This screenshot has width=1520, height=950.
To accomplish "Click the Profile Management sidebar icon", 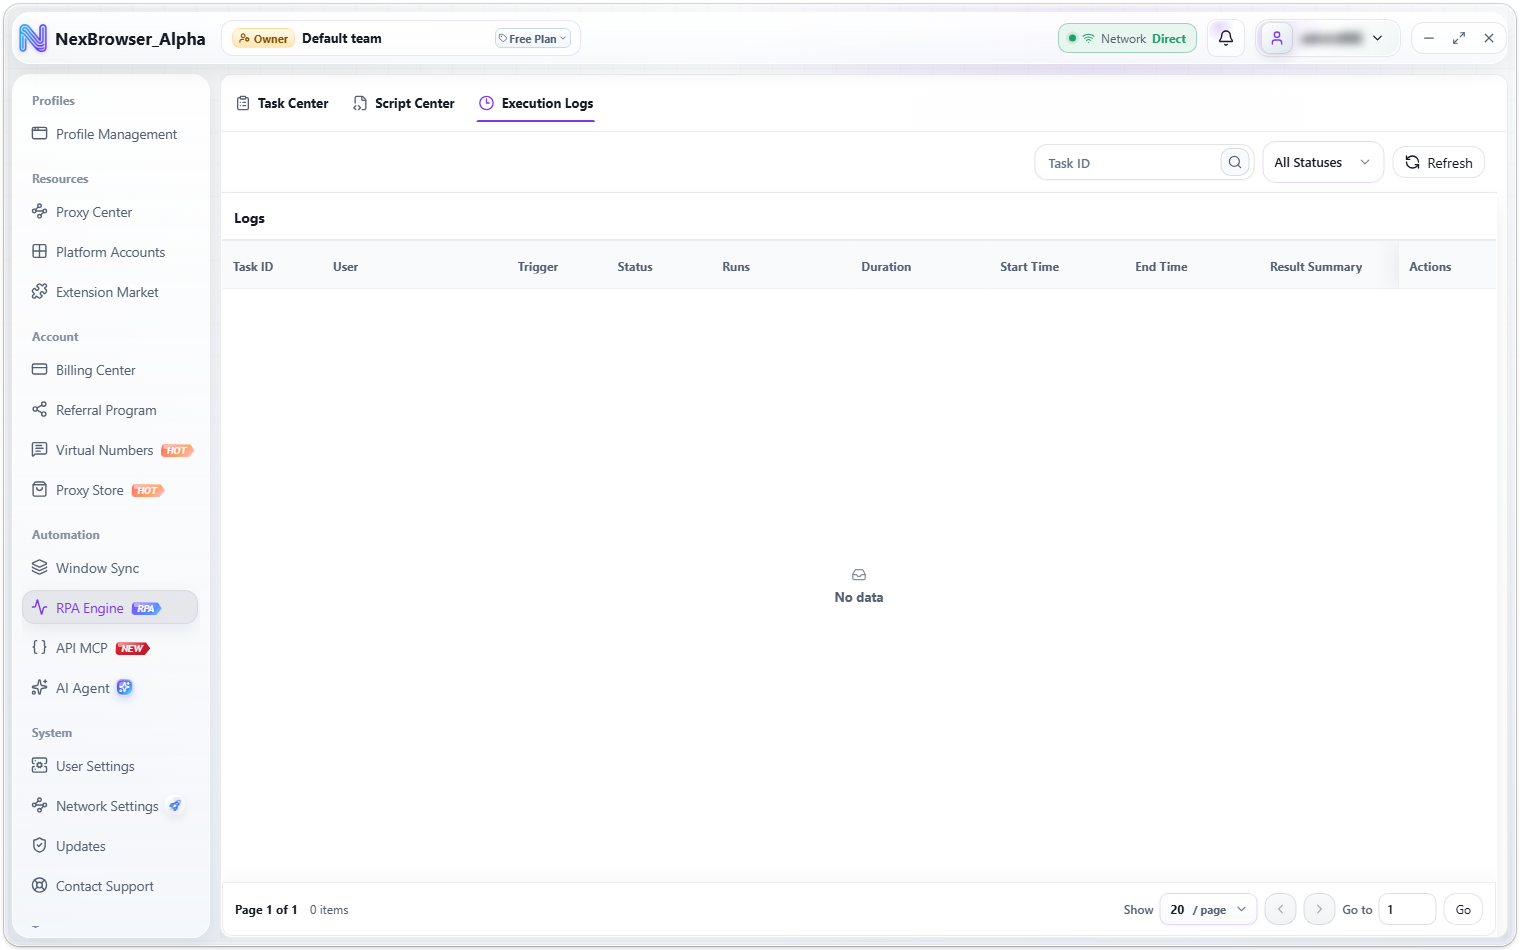I will click(40, 134).
